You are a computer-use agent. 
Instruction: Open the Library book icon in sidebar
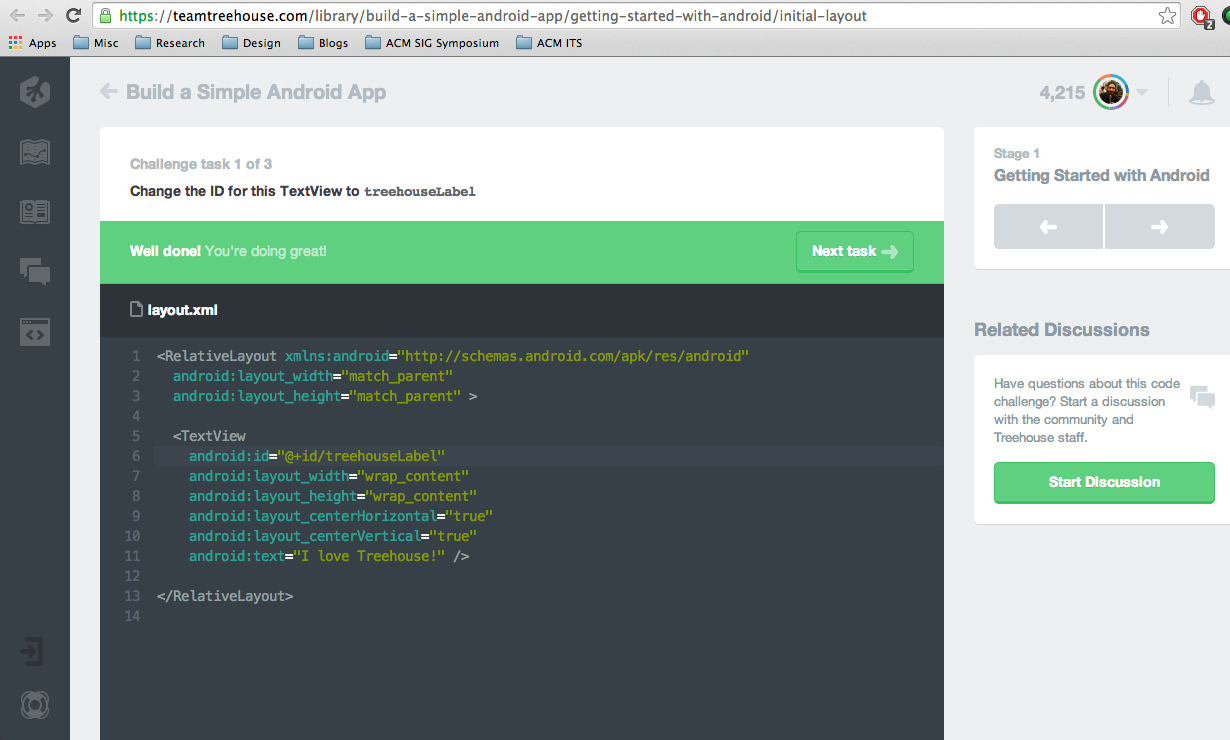click(35, 212)
